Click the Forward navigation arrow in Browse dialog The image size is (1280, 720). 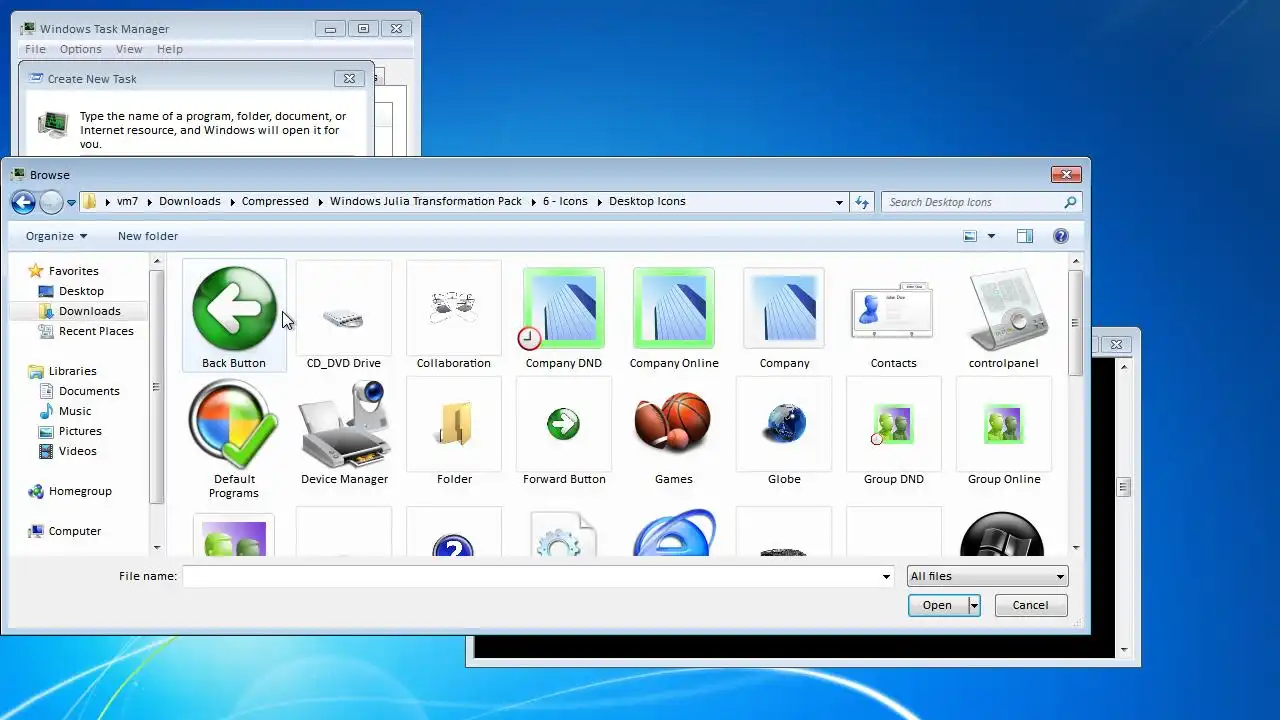point(51,202)
